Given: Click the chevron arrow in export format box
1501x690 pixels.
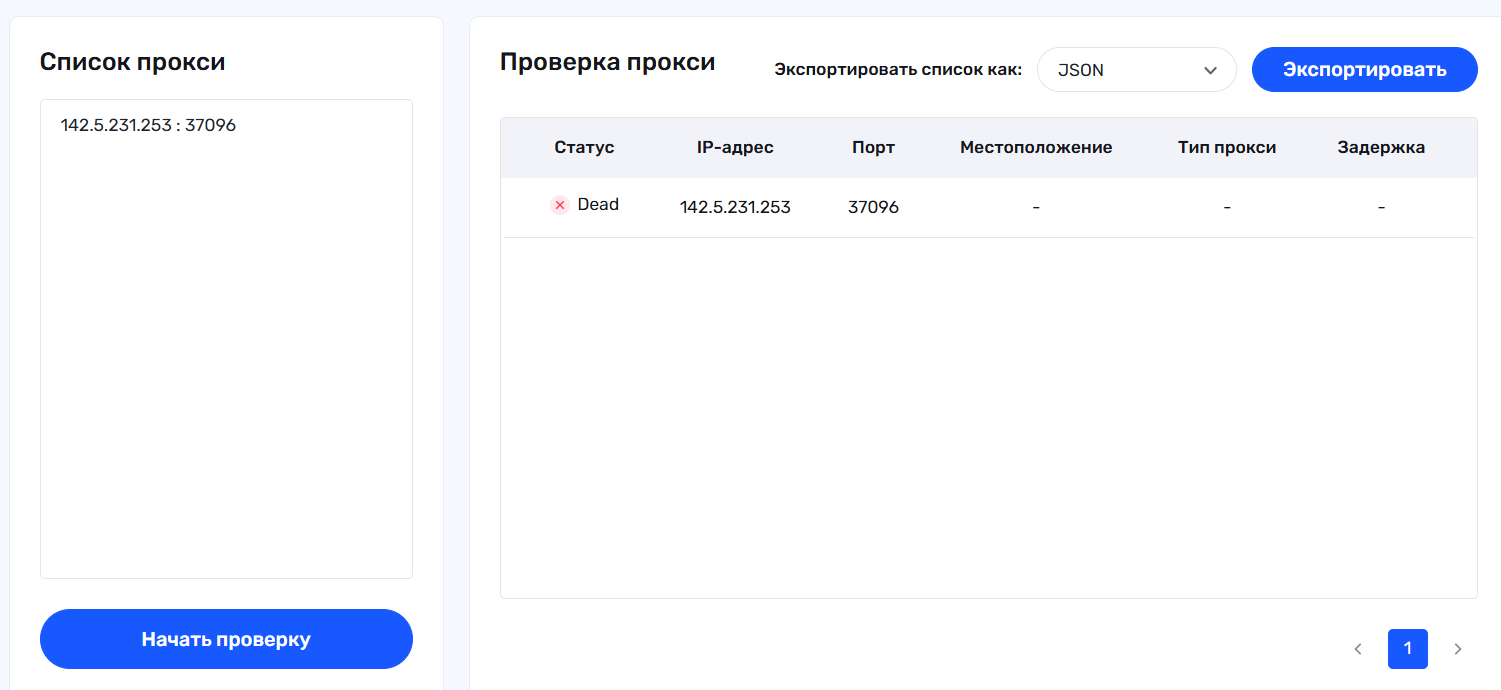Looking at the screenshot, I should point(1210,71).
